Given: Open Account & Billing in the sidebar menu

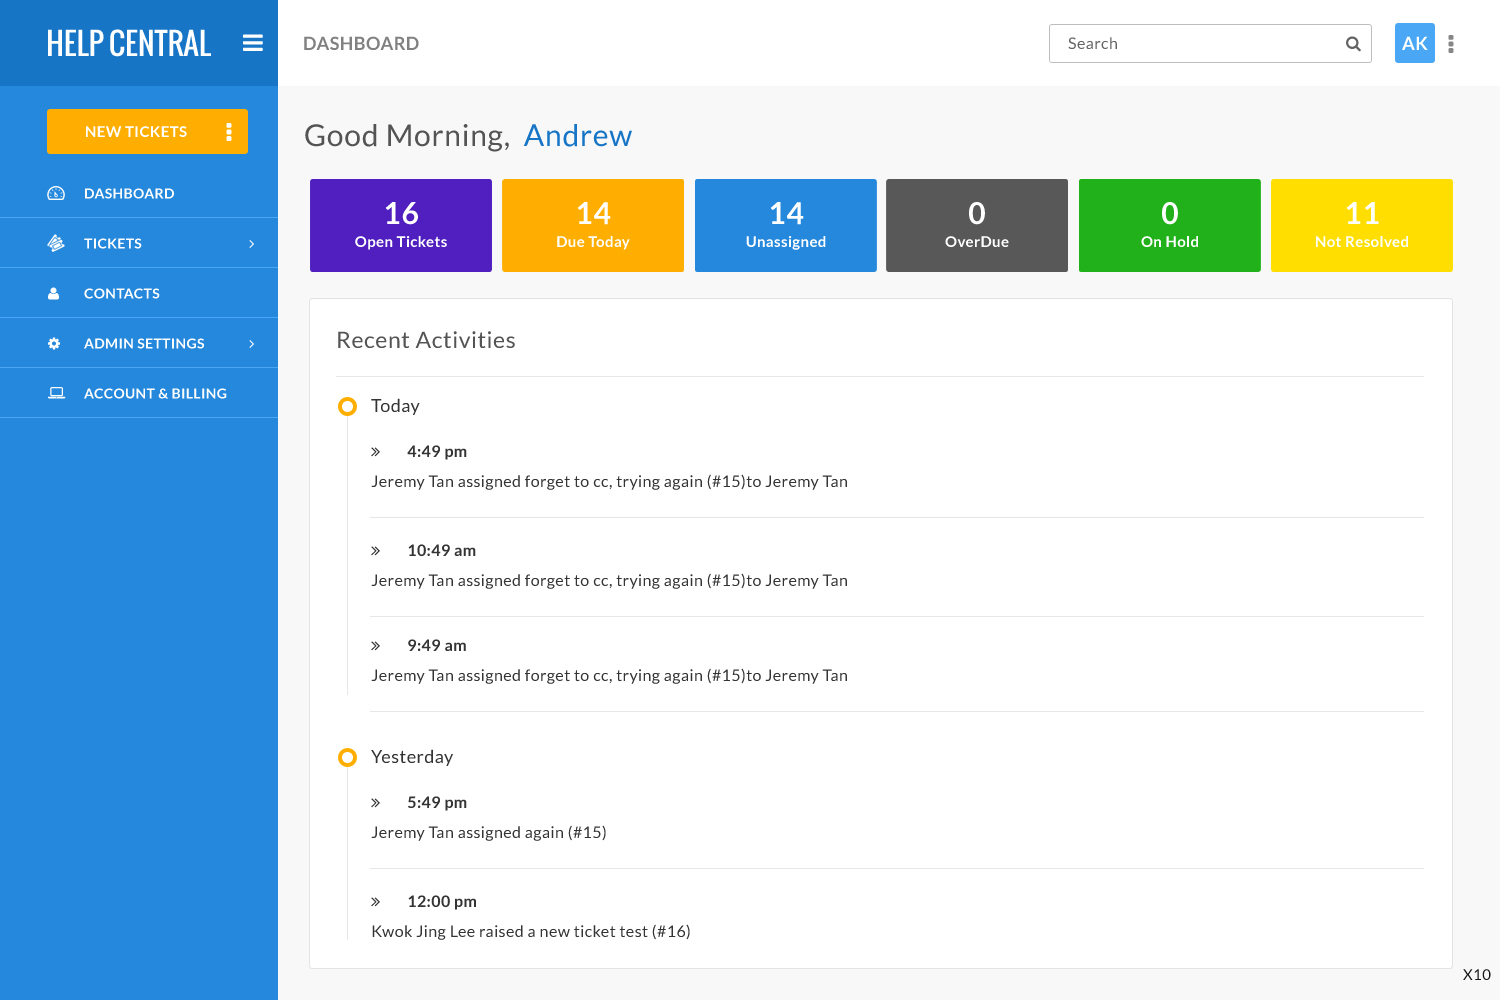Looking at the screenshot, I should pos(155,393).
